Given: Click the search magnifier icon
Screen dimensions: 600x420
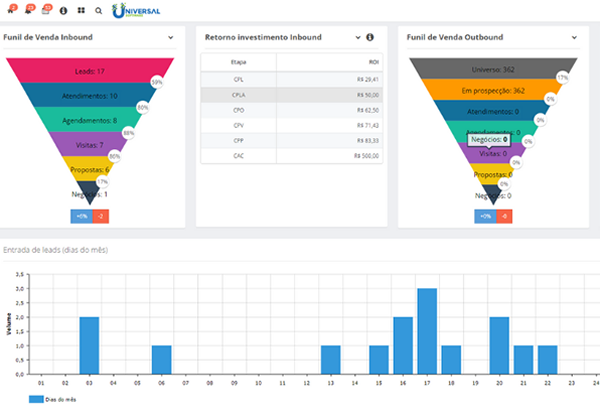Looking at the screenshot, I should pos(99,11).
